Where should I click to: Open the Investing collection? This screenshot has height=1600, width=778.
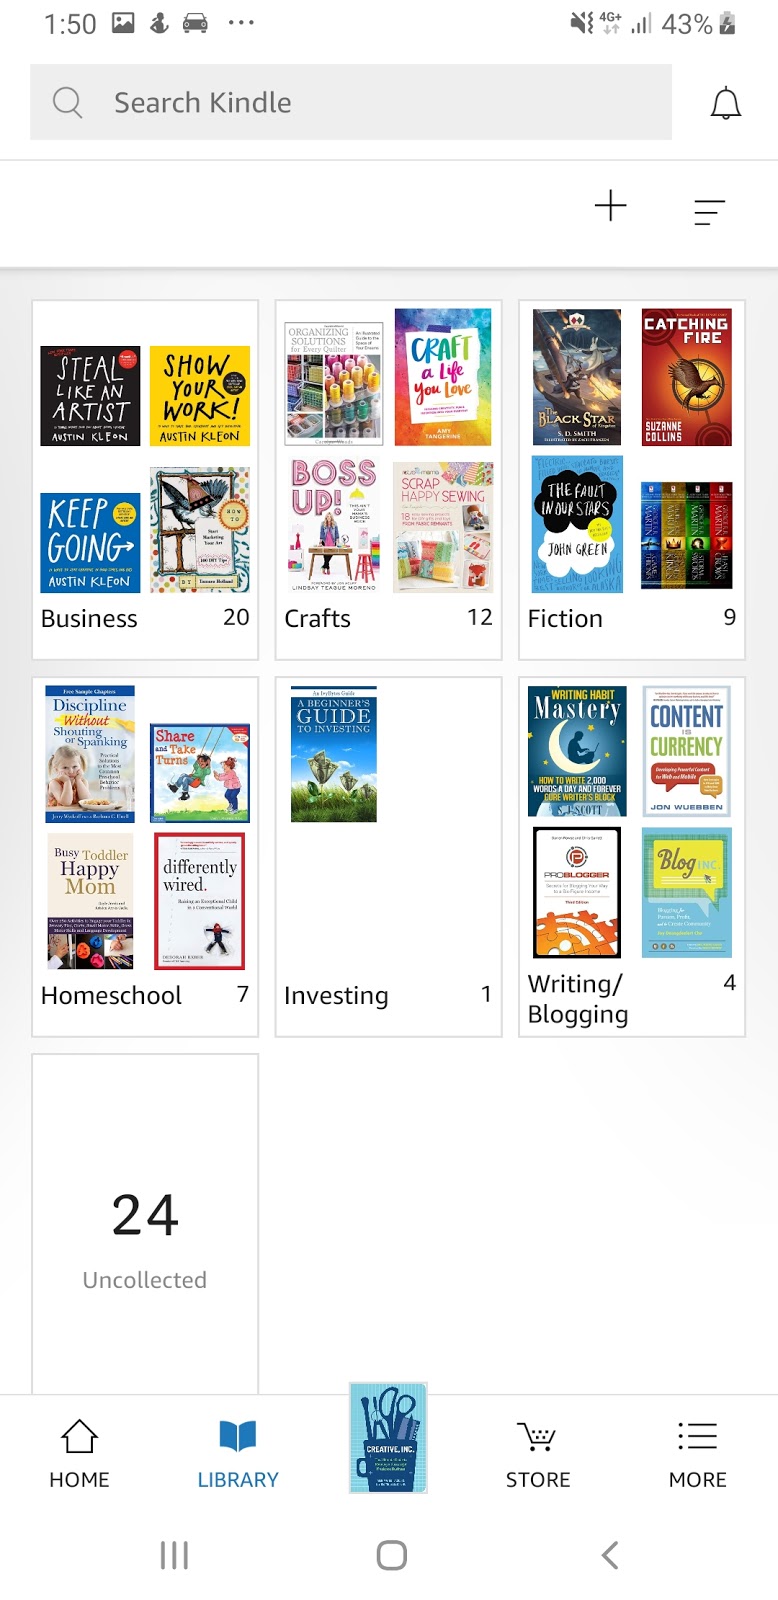[x=388, y=857]
